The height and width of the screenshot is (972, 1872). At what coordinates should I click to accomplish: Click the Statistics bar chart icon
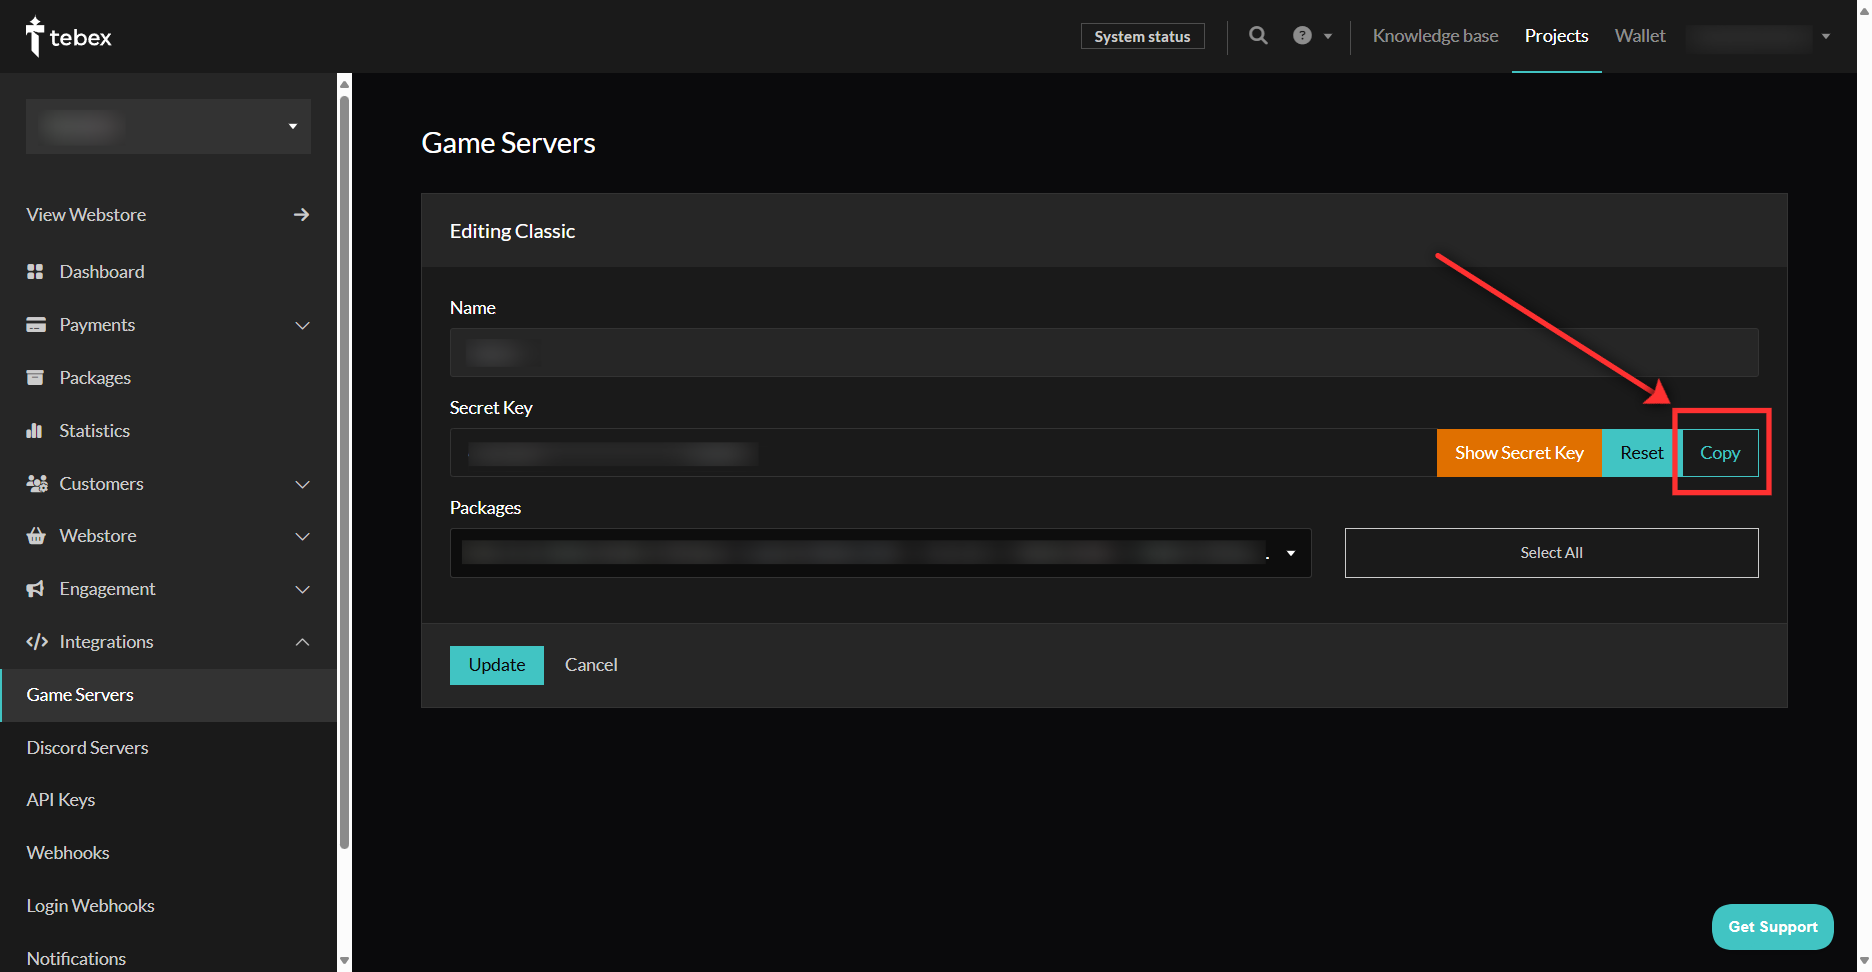(x=36, y=431)
